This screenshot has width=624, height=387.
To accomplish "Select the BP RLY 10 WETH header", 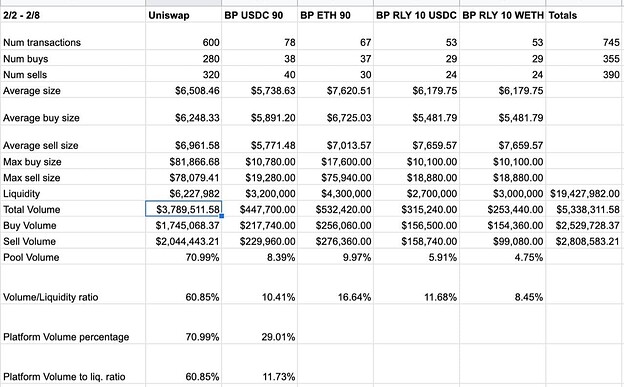I will click(503, 15).
